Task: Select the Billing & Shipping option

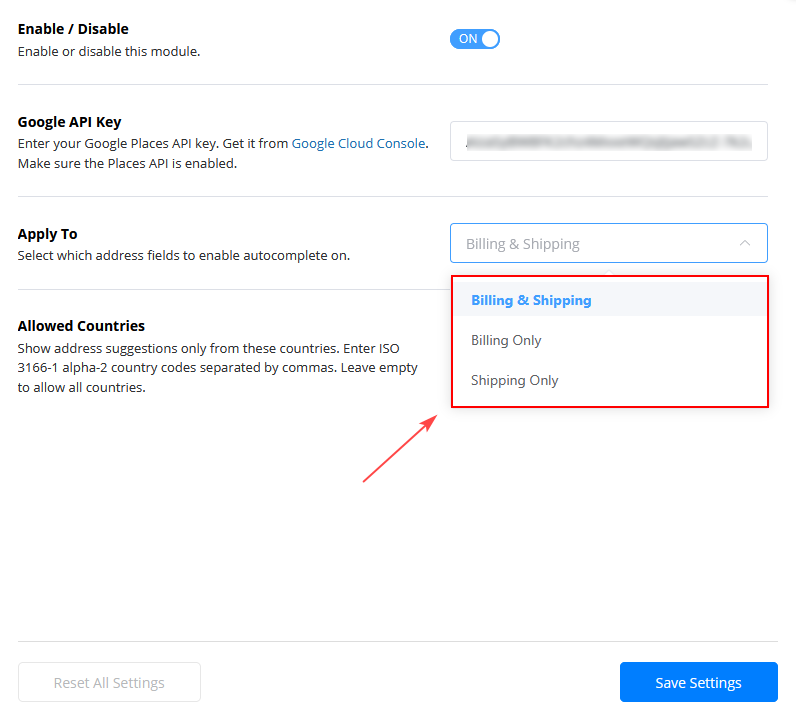Action: tap(531, 300)
